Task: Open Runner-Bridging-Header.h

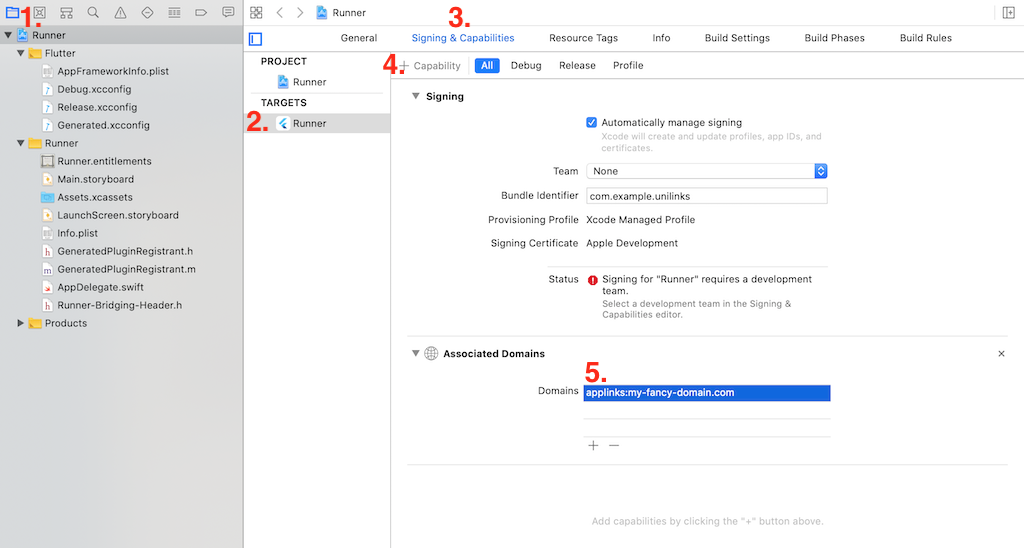Action: coord(120,305)
